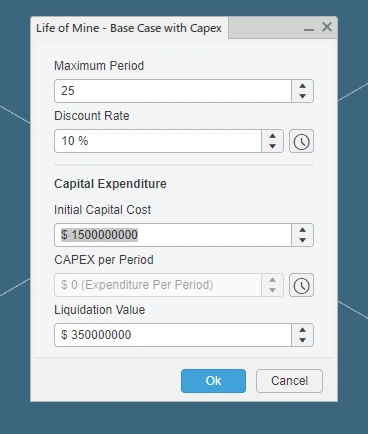Click the Maximum Period field showing 25
368x434 pixels.
tap(173, 91)
